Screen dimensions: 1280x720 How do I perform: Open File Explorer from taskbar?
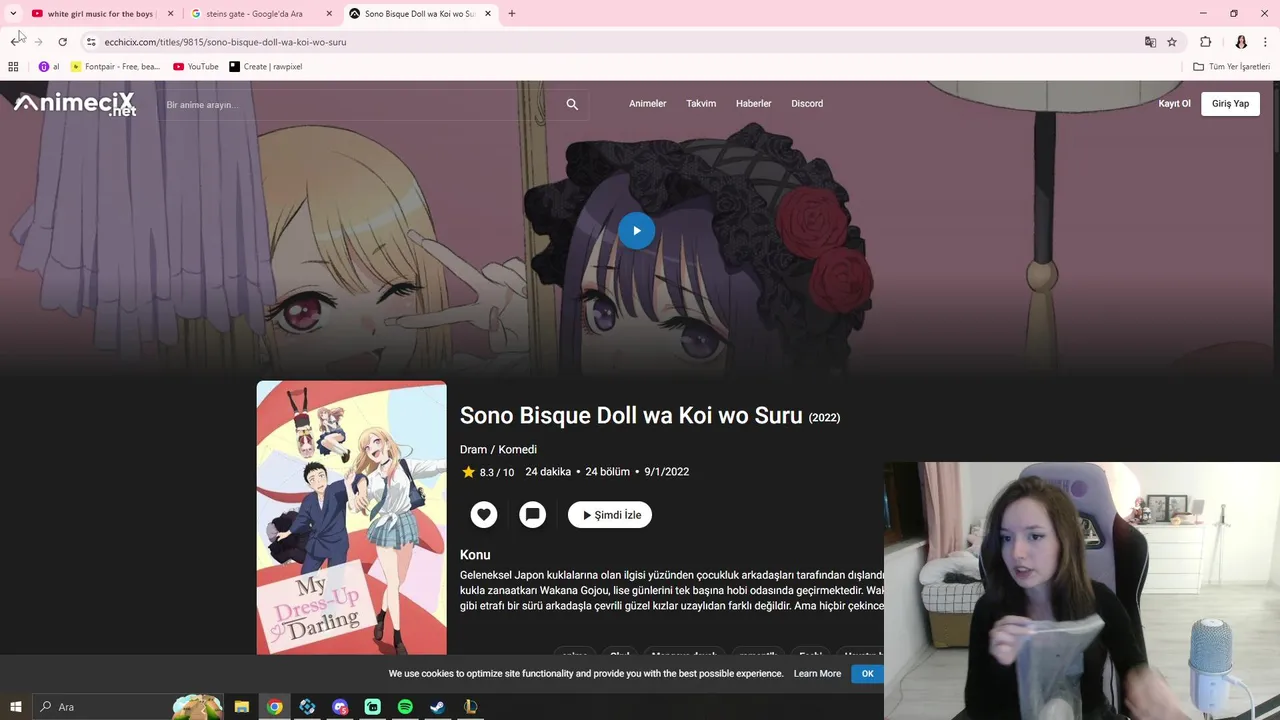coord(242,707)
